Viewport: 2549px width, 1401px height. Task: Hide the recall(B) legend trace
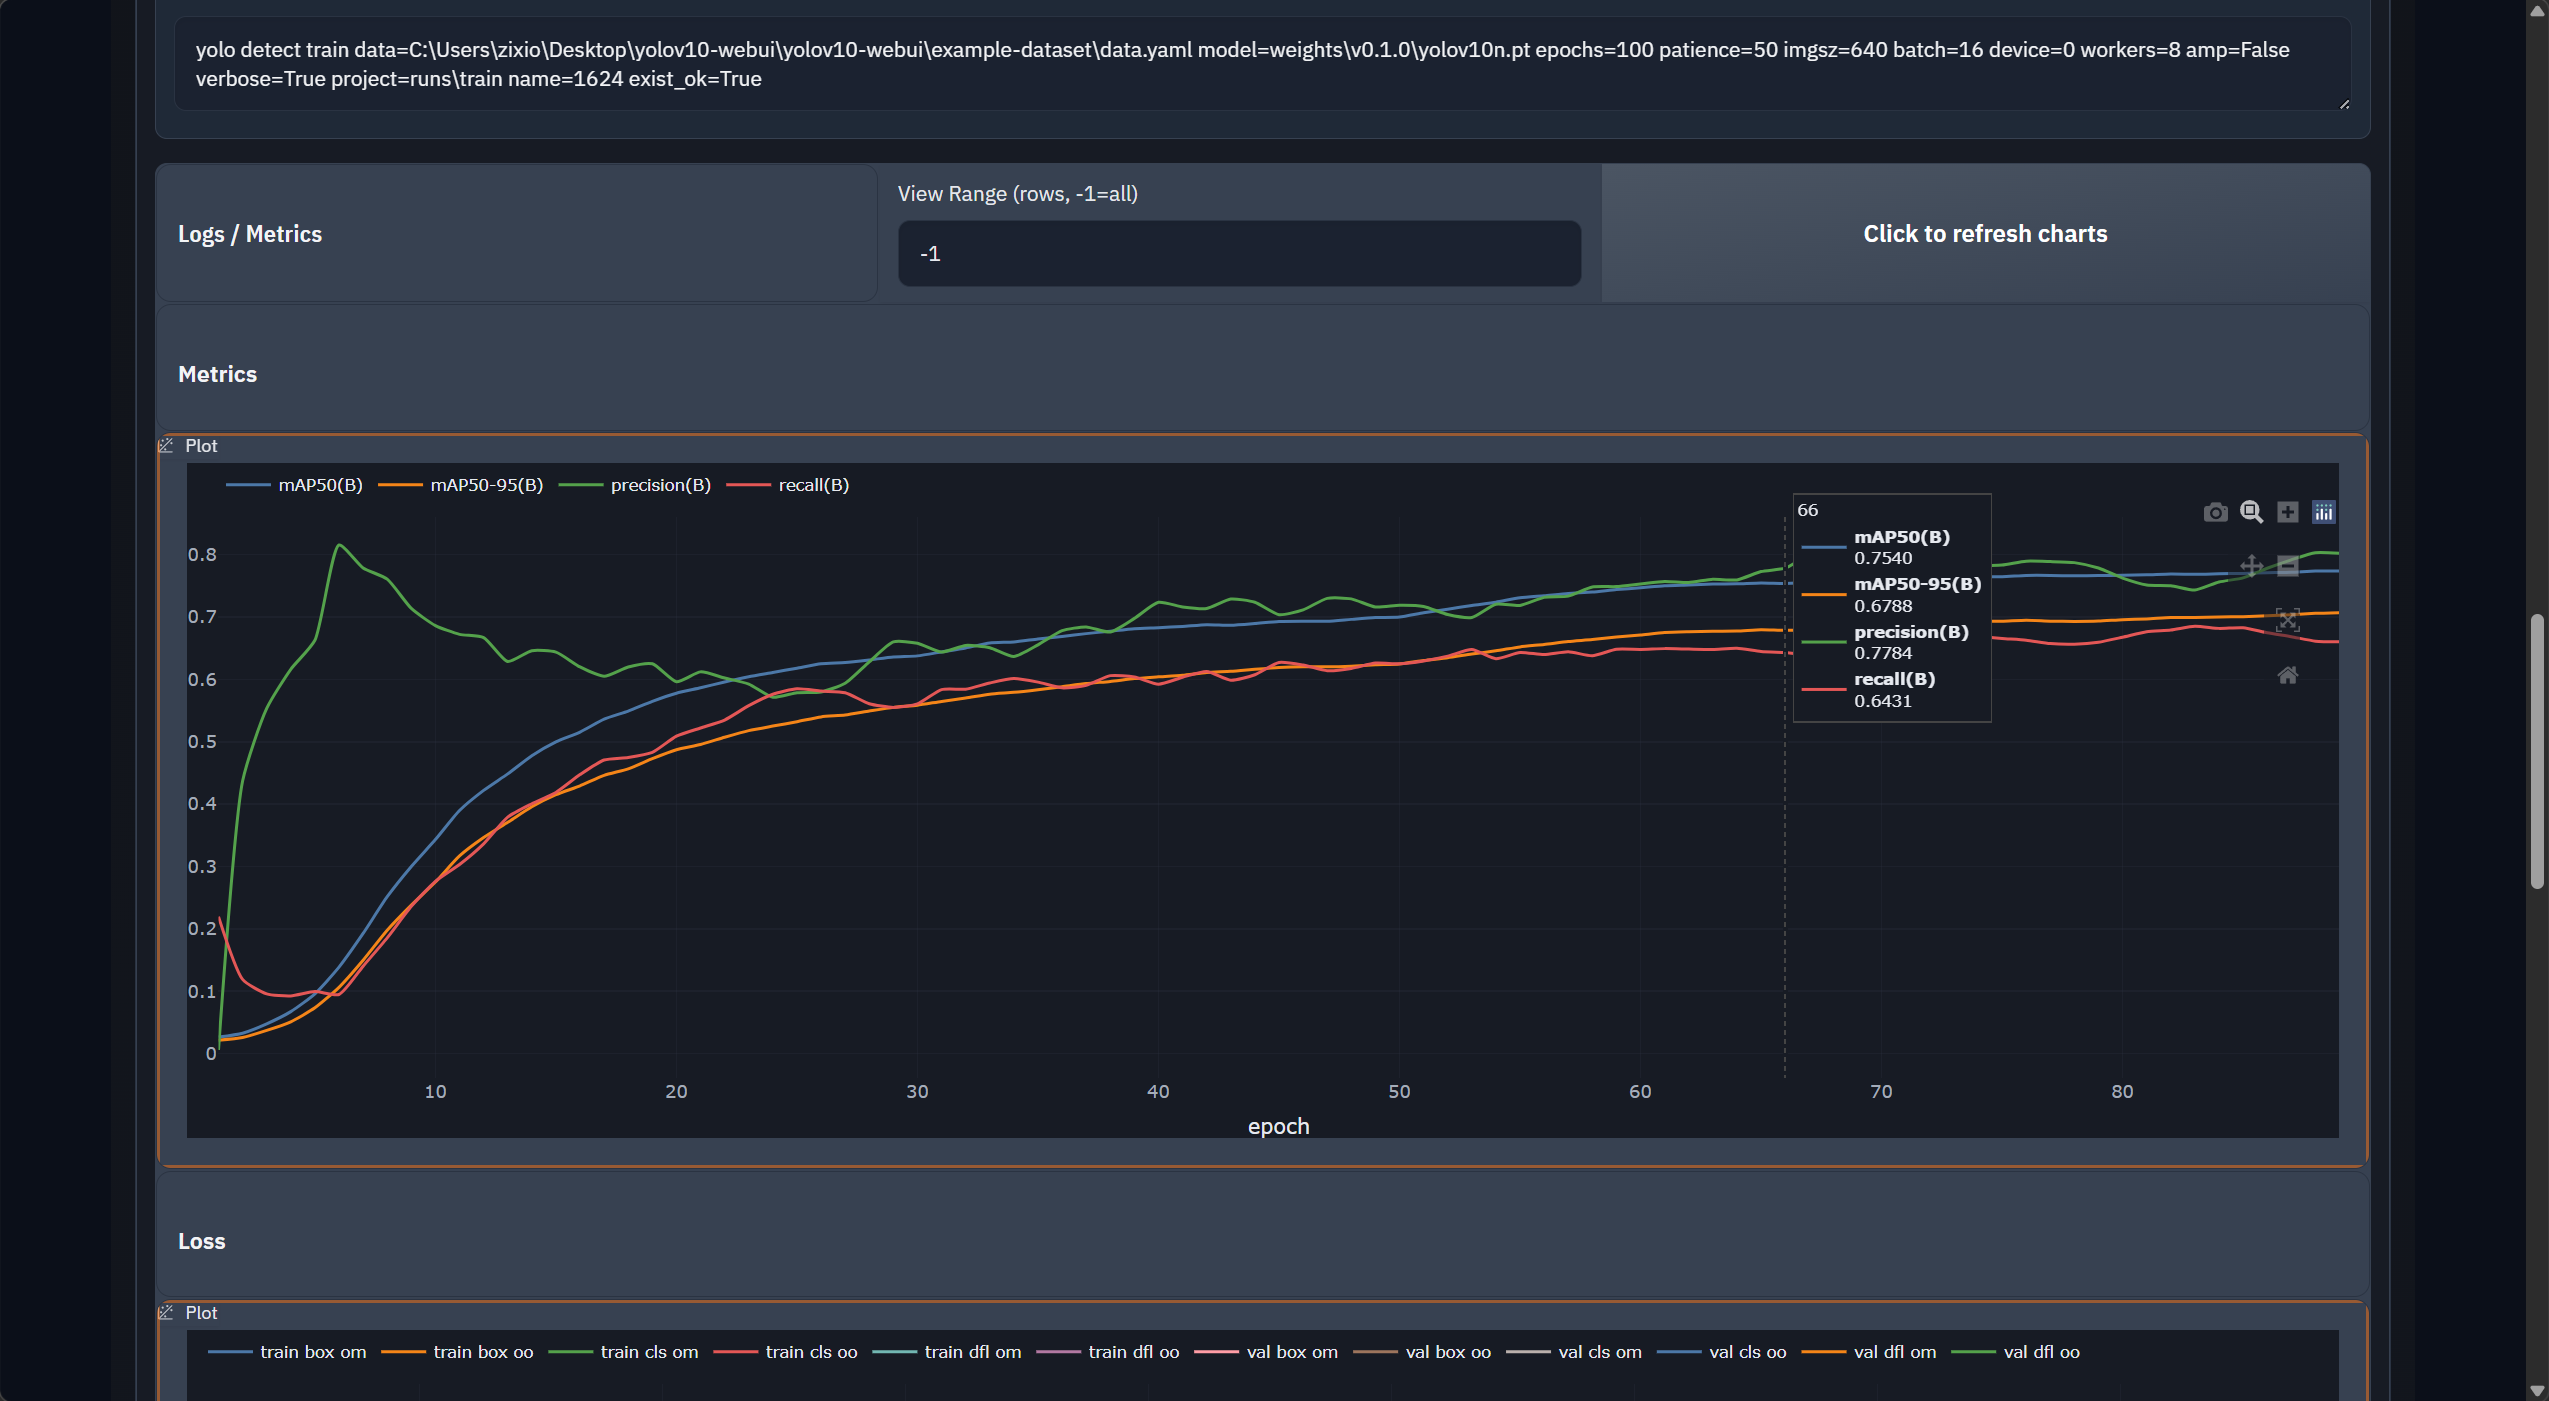812,485
